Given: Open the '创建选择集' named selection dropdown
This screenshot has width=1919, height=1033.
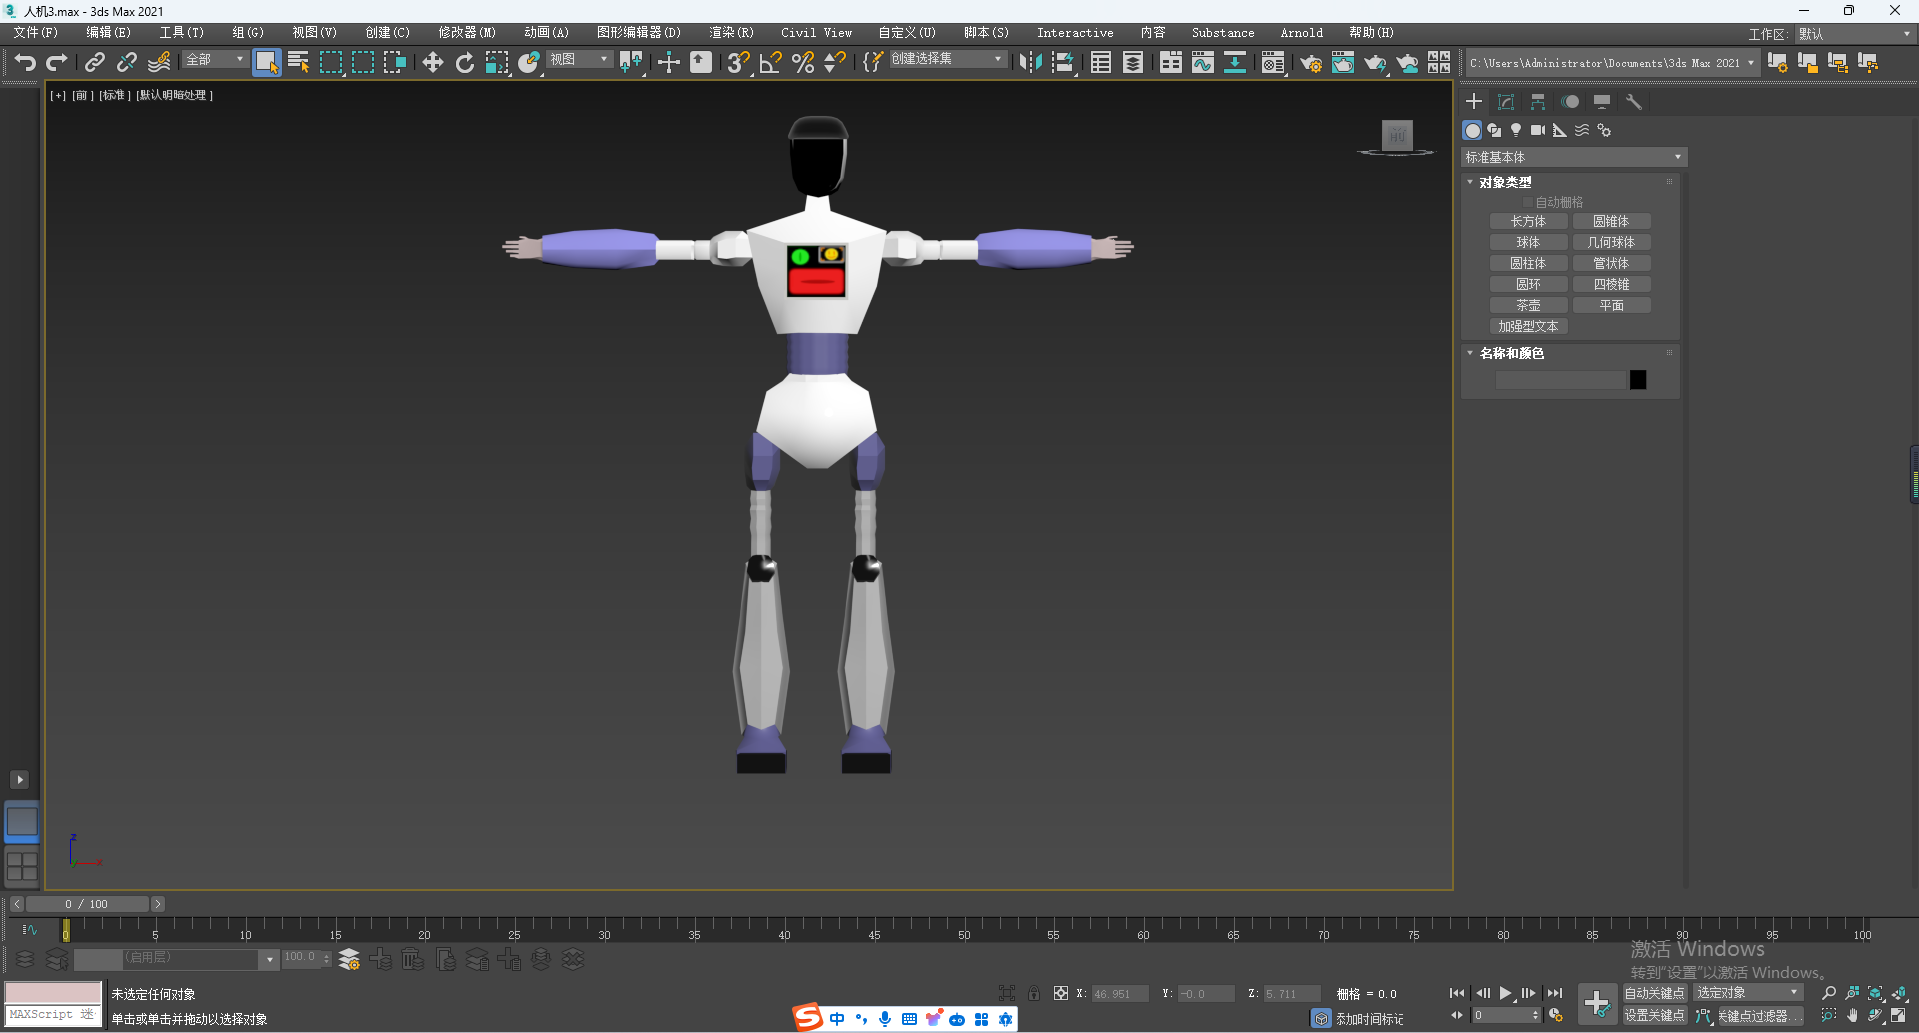Looking at the screenshot, I should click(947, 60).
